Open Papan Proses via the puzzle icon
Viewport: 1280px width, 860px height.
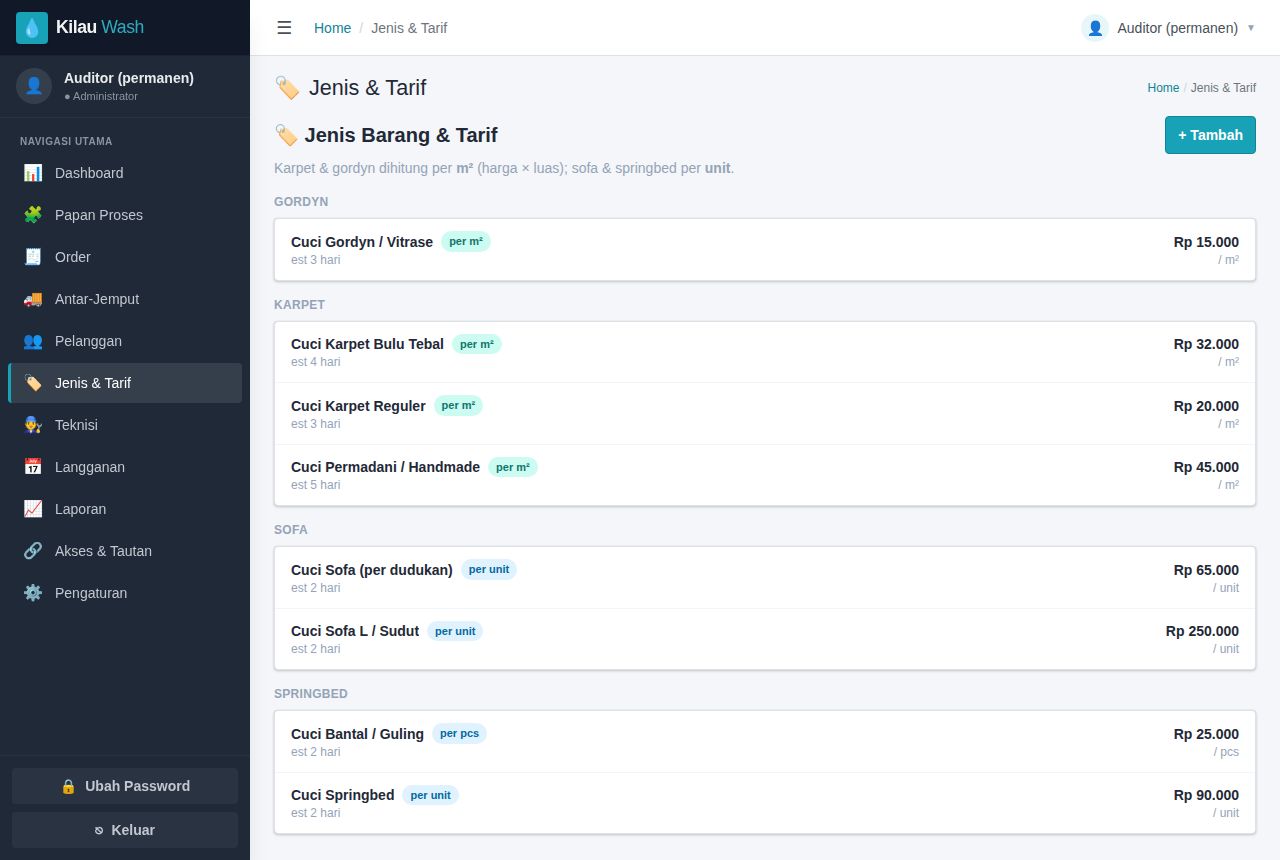pos(33,215)
